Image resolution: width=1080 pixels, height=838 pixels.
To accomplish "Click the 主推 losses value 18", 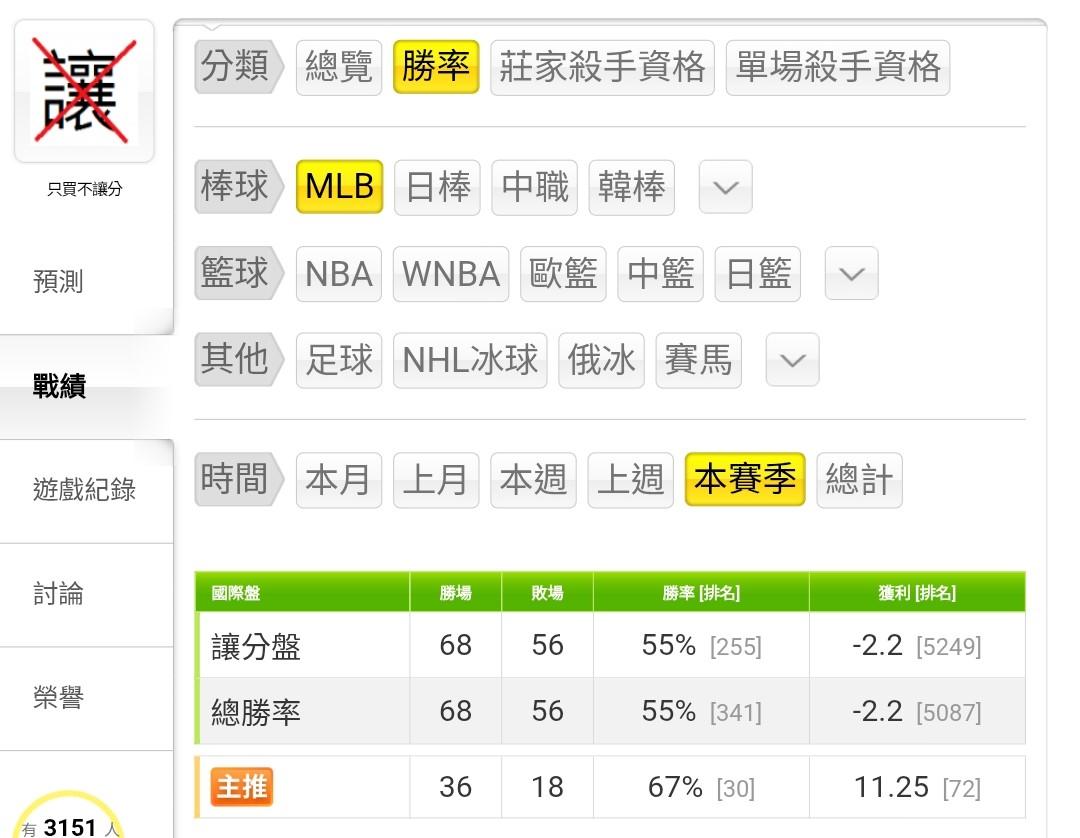I will (547, 787).
